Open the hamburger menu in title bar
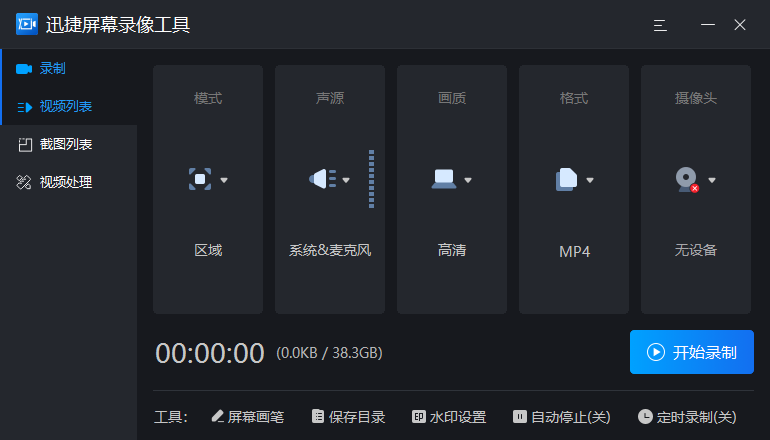The image size is (770, 440). click(x=660, y=25)
